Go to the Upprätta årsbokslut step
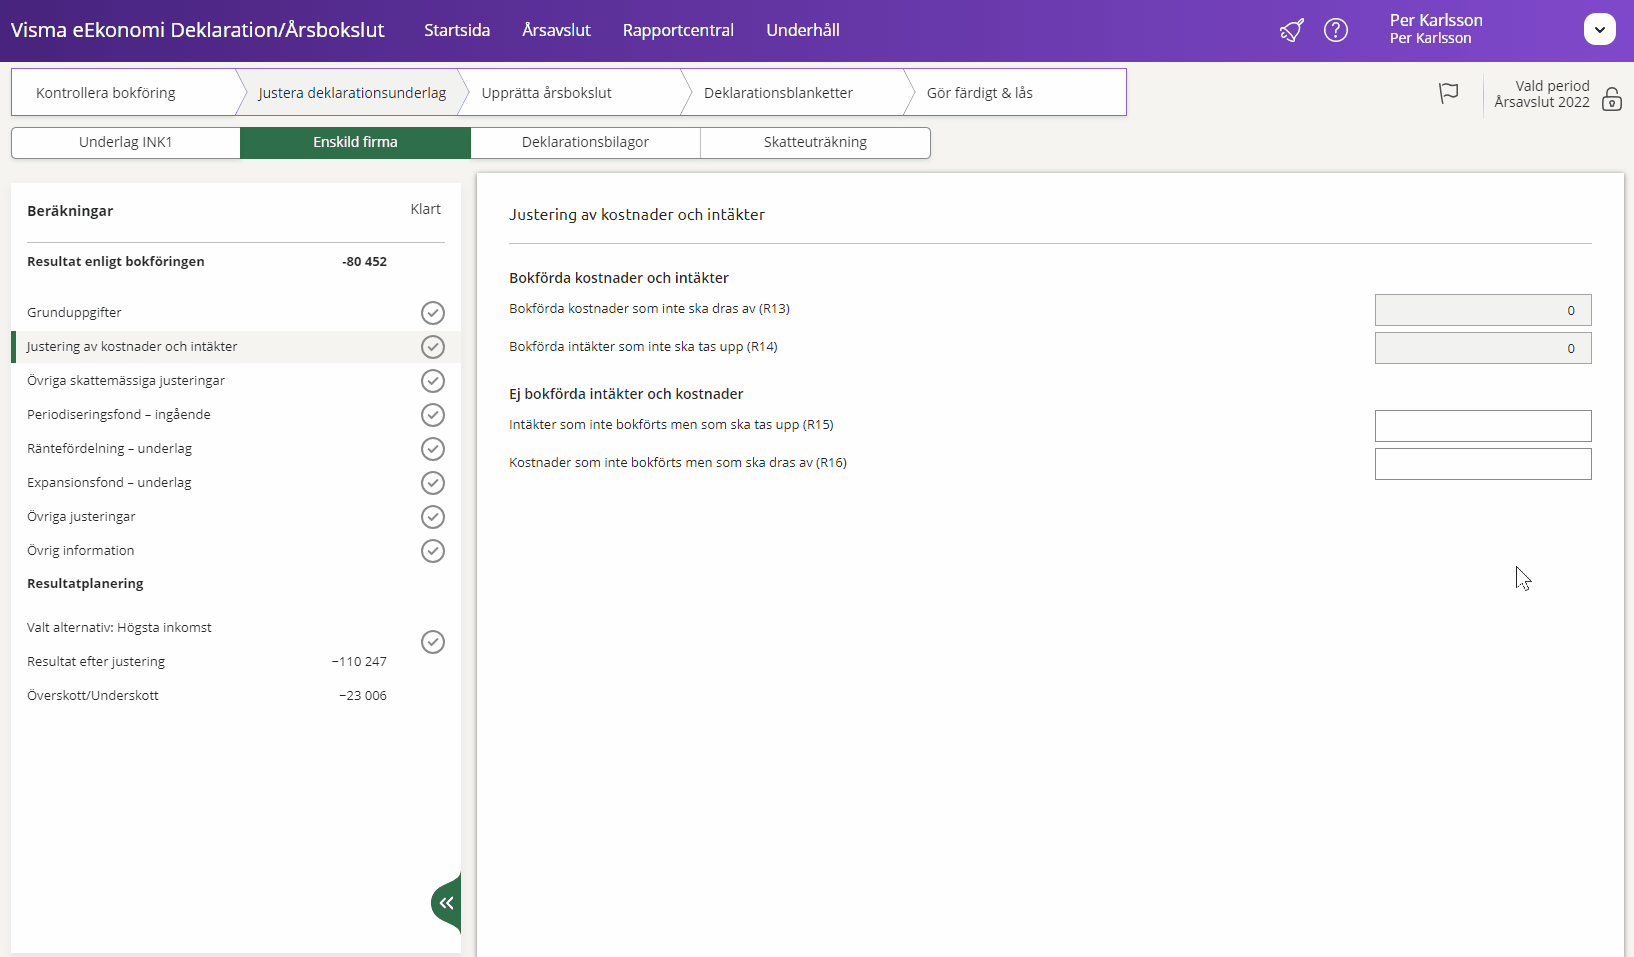This screenshot has height=957, width=1634. coord(546,93)
